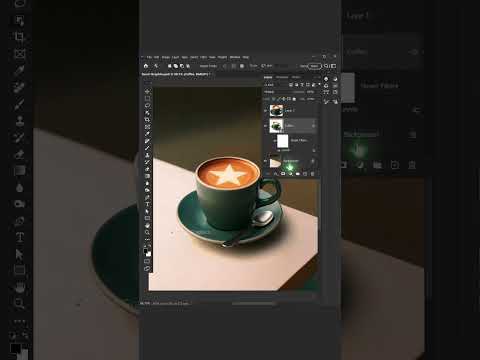Click the delete layer trash icon
Screen dimensions: 480x360
click(313, 174)
